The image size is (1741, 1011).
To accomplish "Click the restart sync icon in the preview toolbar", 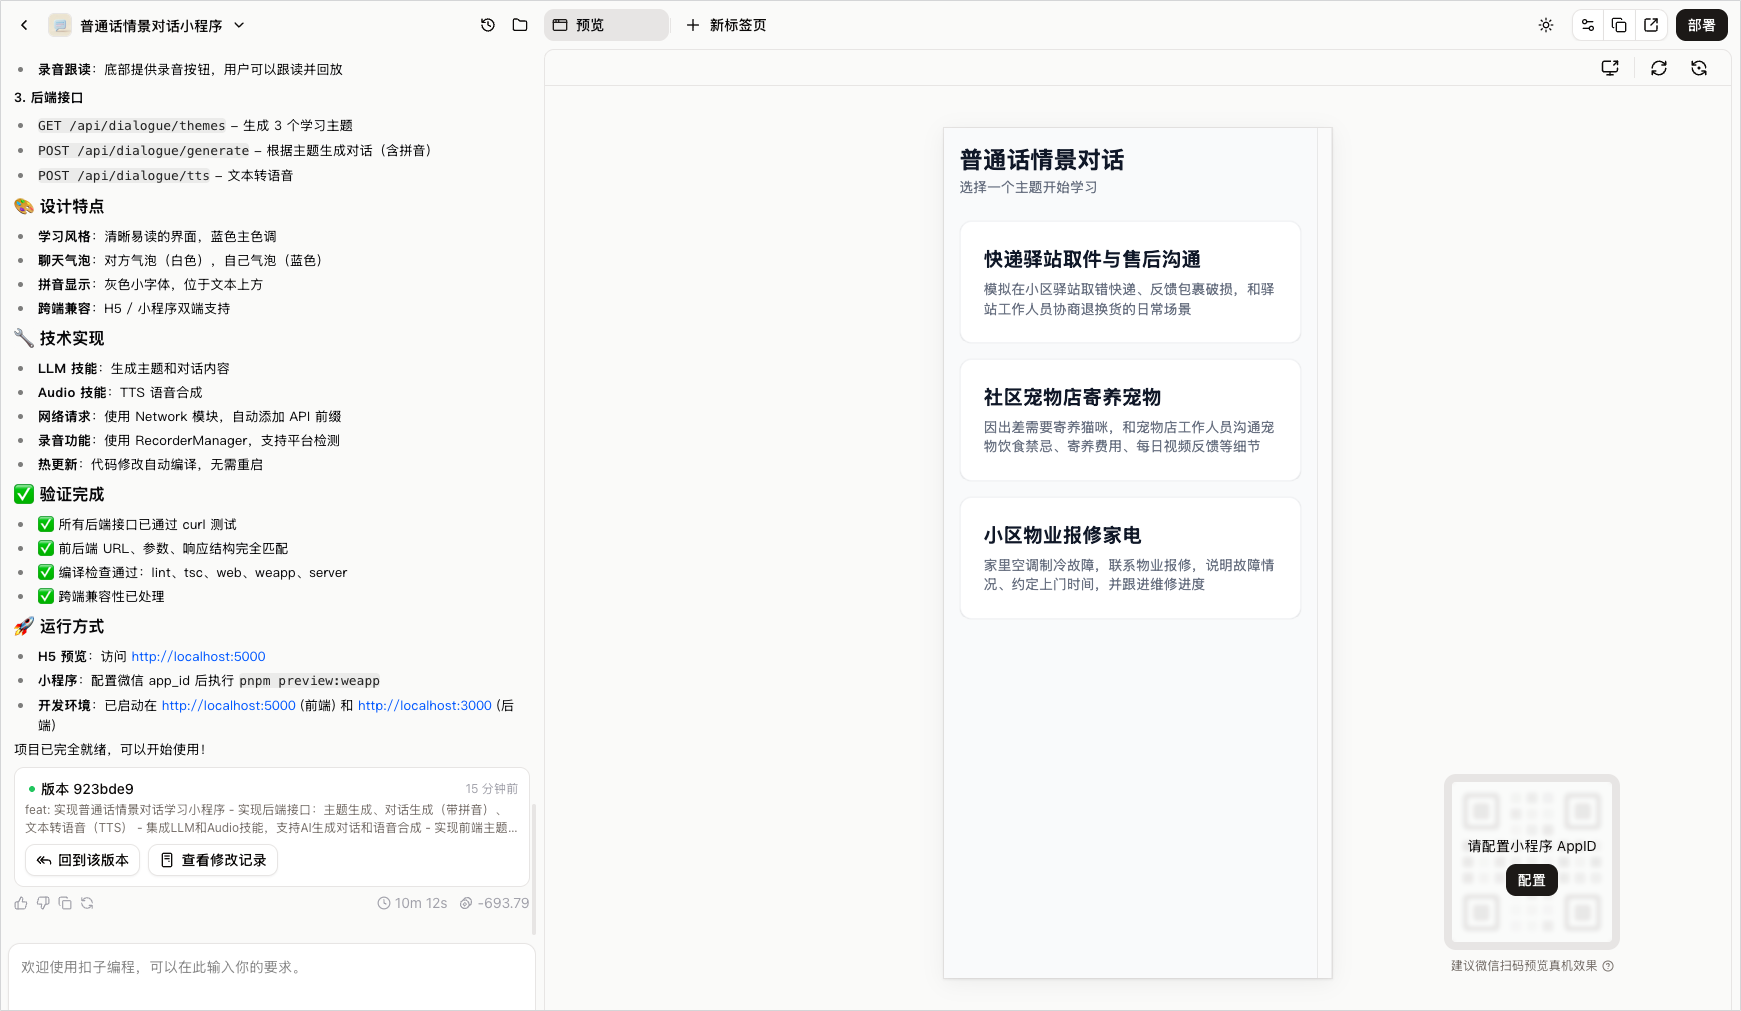I will 1699,68.
